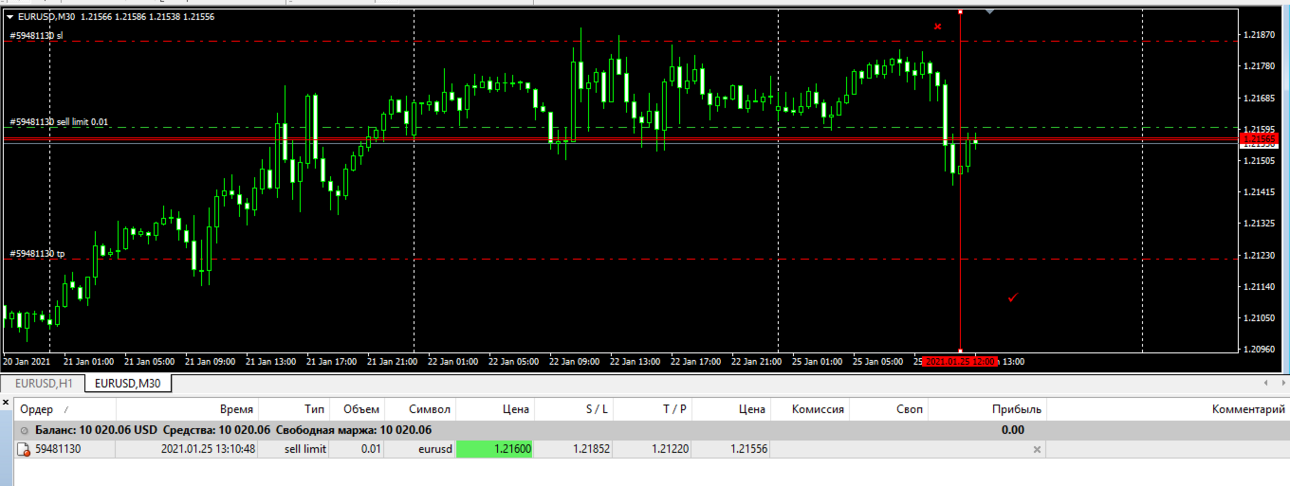Click the take profit value 1.21220
The height and width of the screenshot is (486, 1290).
tap(671, 450)
